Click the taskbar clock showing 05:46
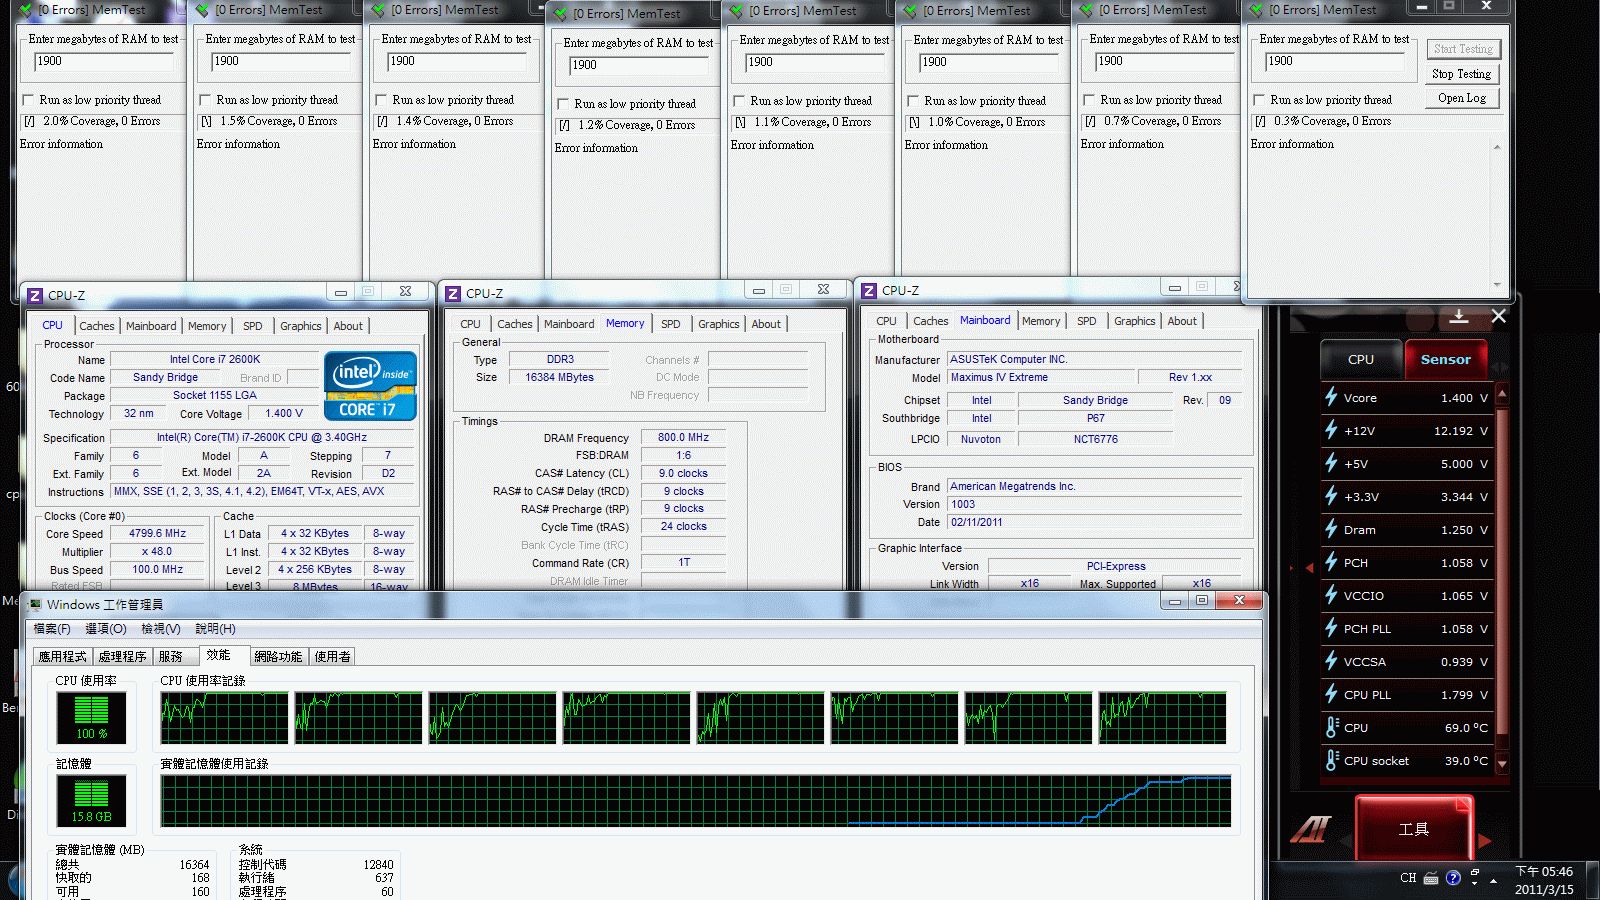The height and width of the screenshot is (900, 1600). [1544, 880]
